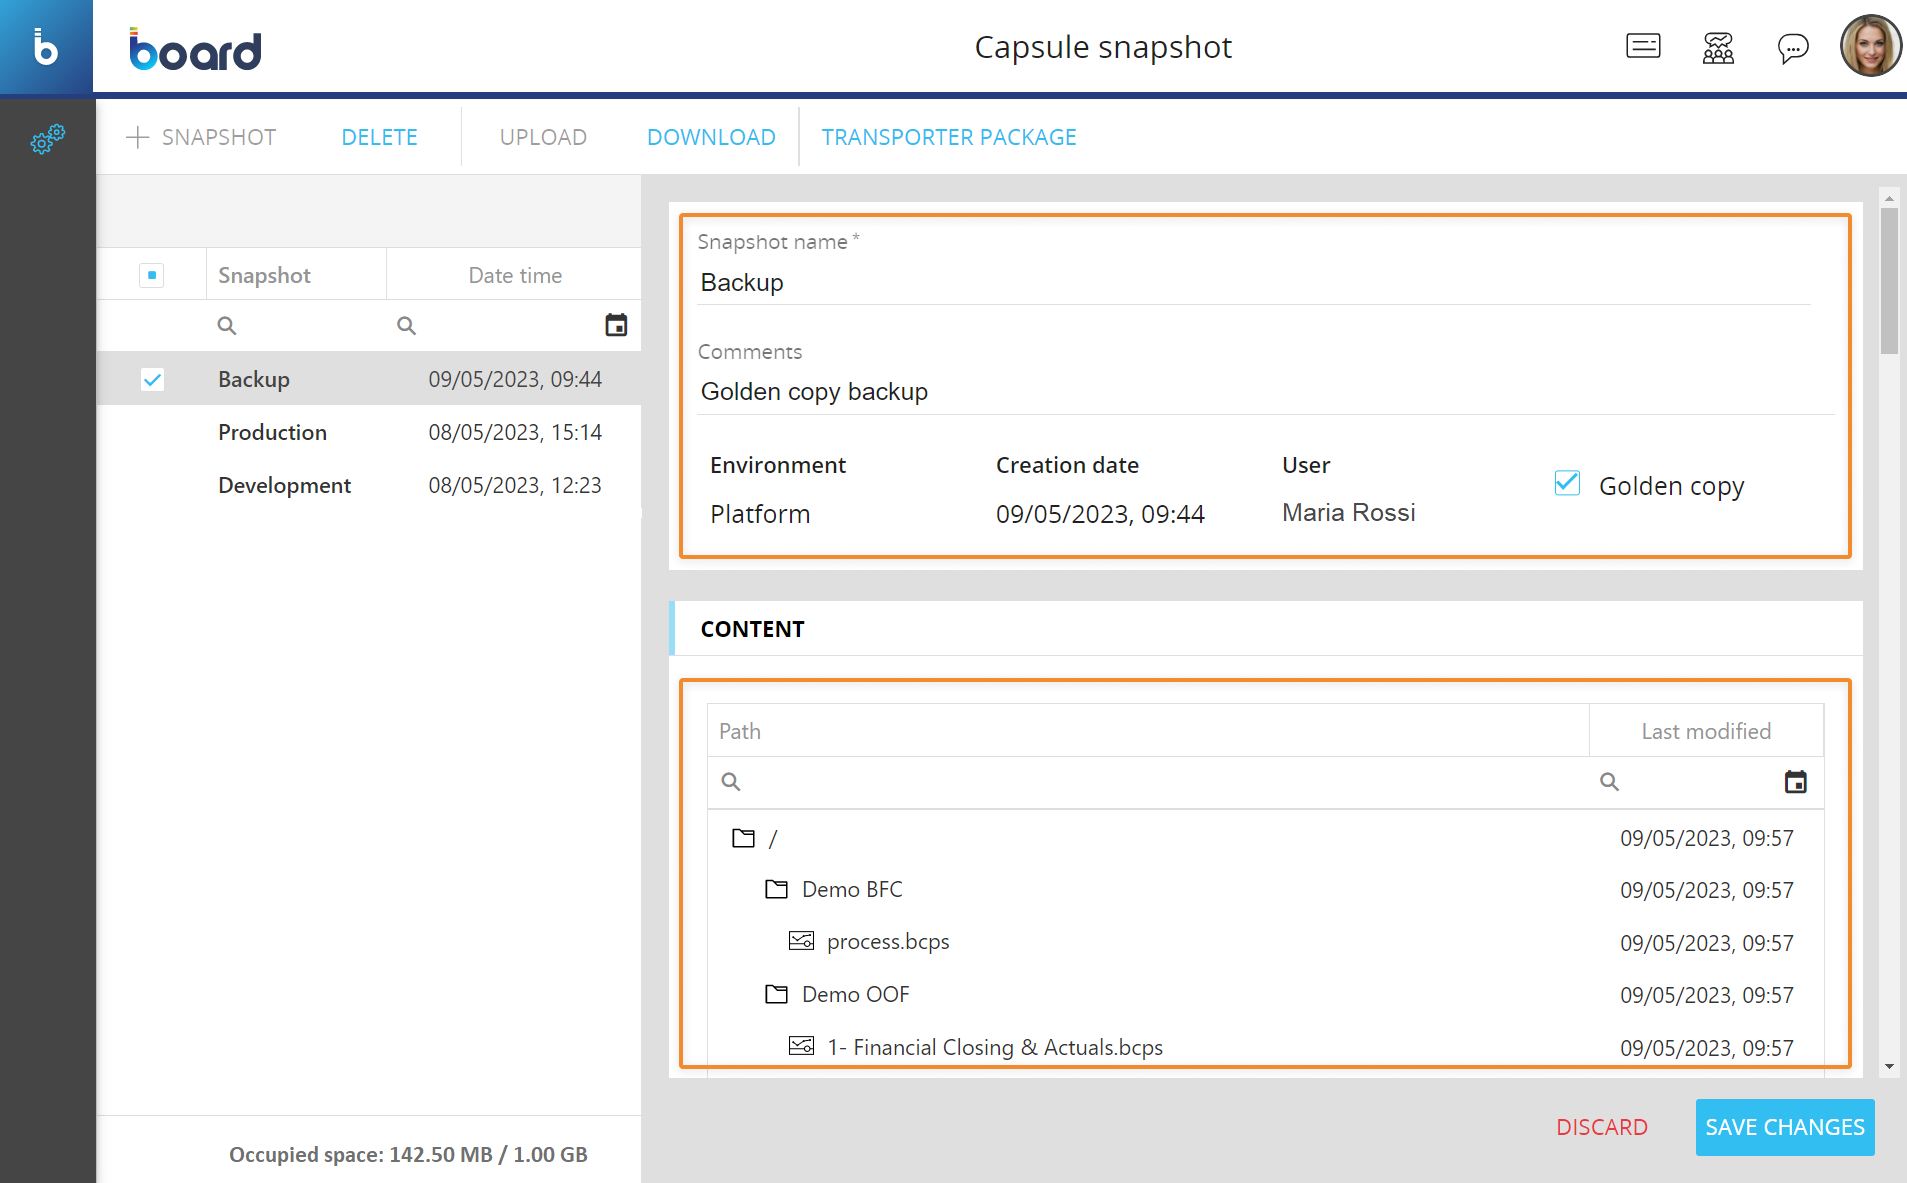
Task: Open the system administration gears icon
Action: (47, 139)
